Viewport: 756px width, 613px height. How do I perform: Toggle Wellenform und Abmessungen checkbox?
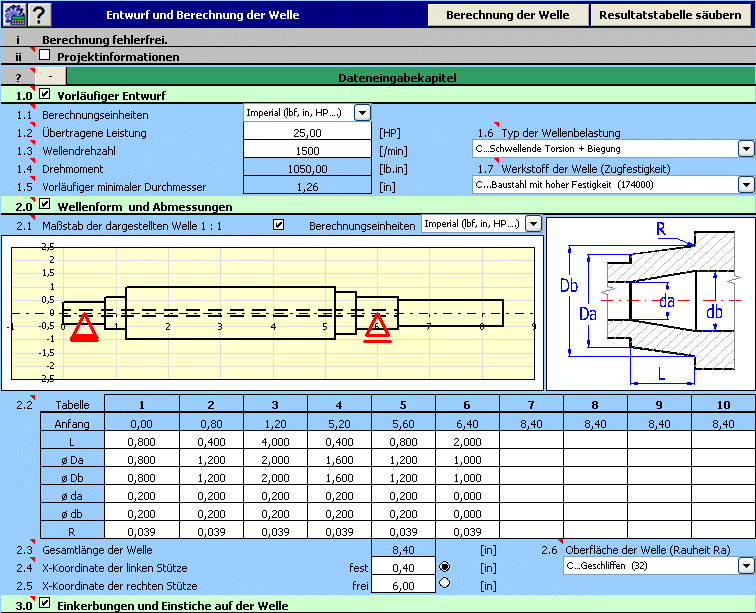44,204
